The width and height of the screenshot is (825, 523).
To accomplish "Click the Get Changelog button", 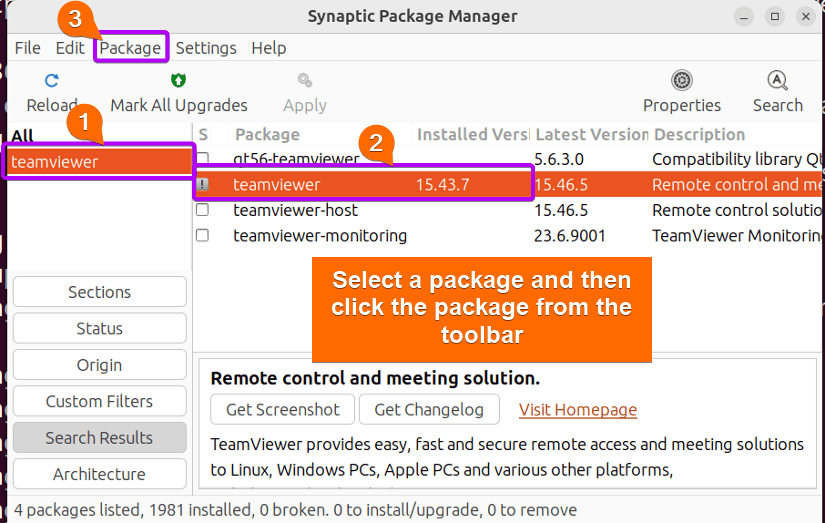I will [x=429, y=409].
